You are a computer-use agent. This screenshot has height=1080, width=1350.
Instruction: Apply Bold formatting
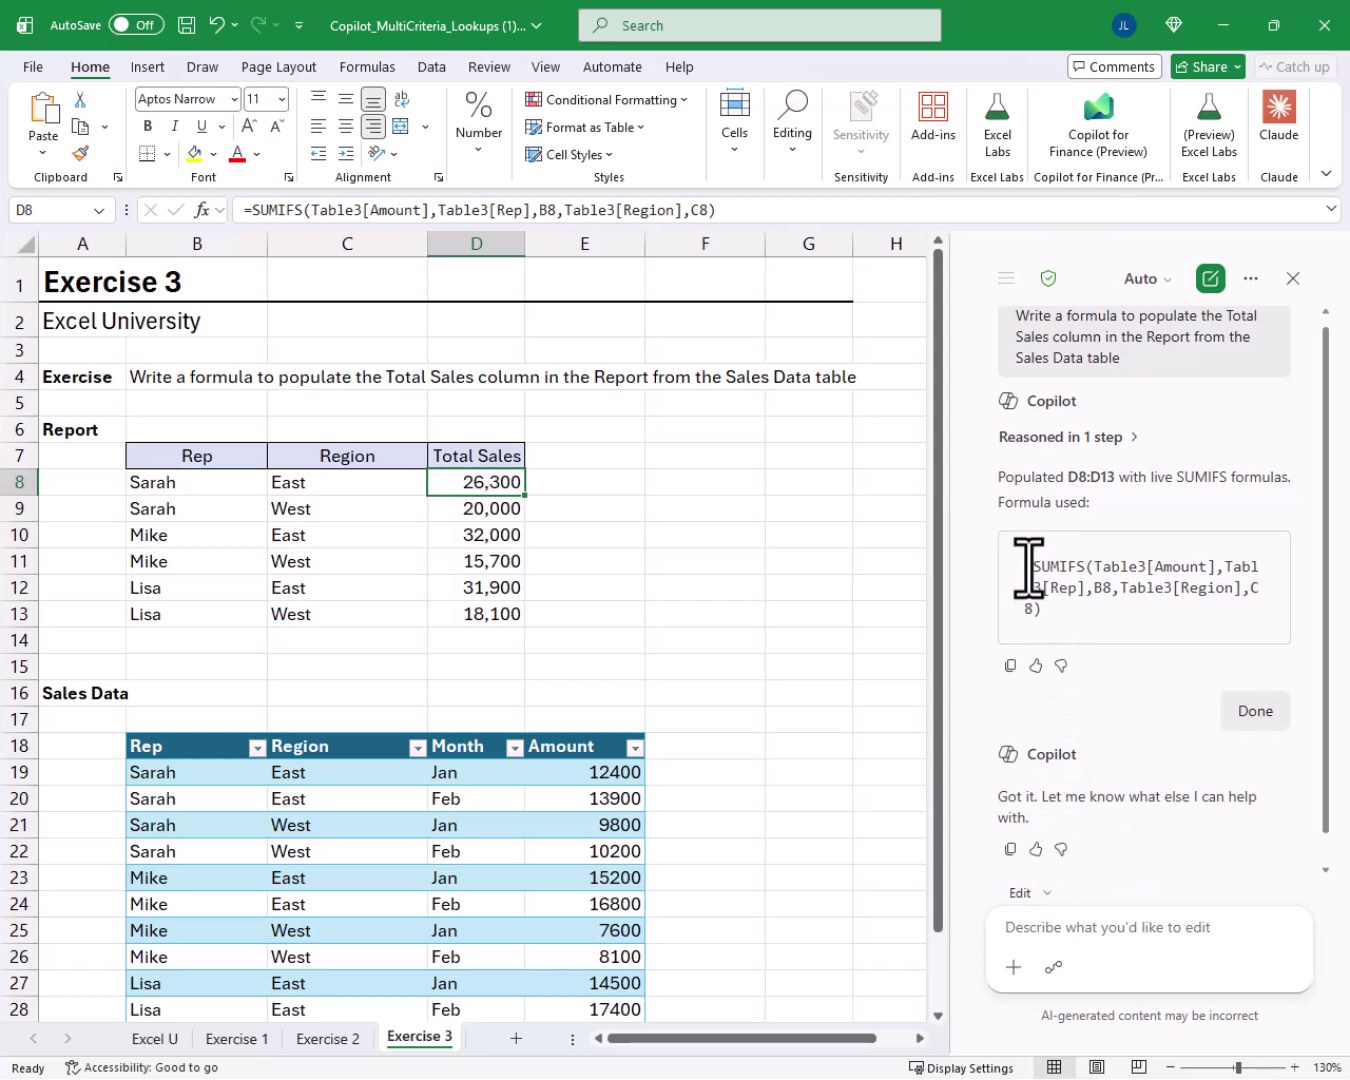tap(148, 126)
